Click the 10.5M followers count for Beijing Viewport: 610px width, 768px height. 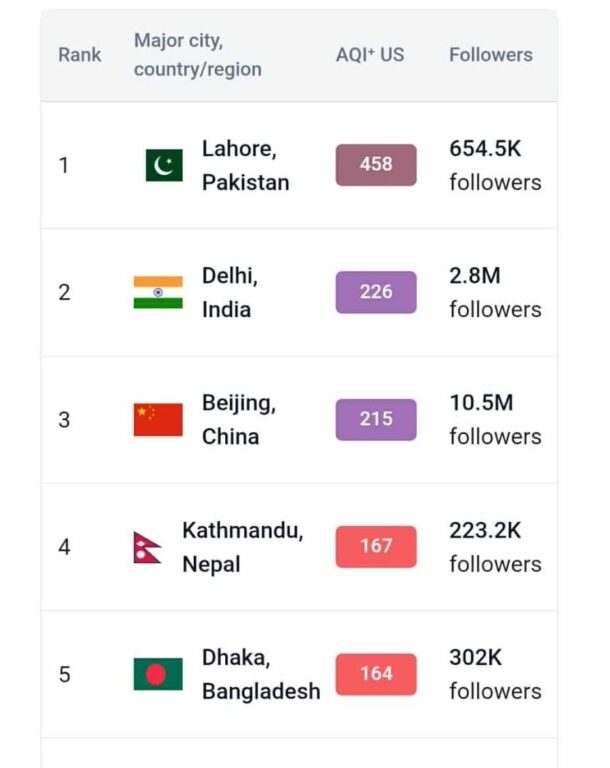494,419
